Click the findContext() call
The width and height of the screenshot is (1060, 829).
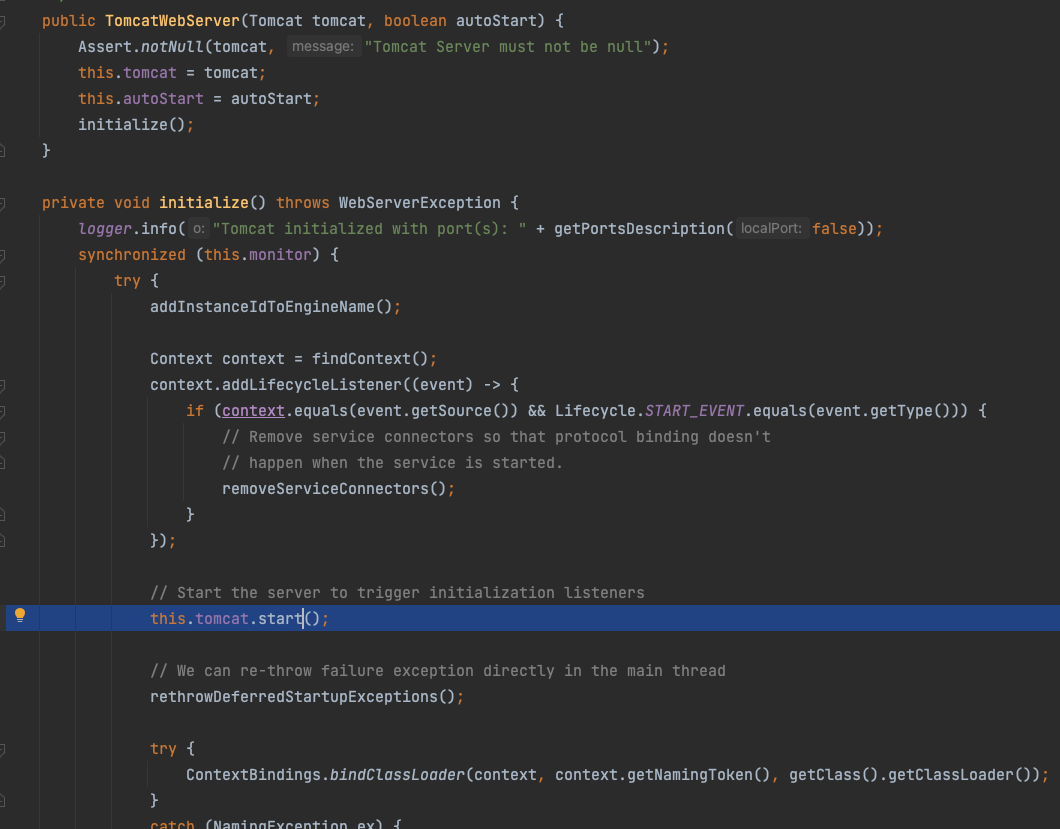[370, 358]
